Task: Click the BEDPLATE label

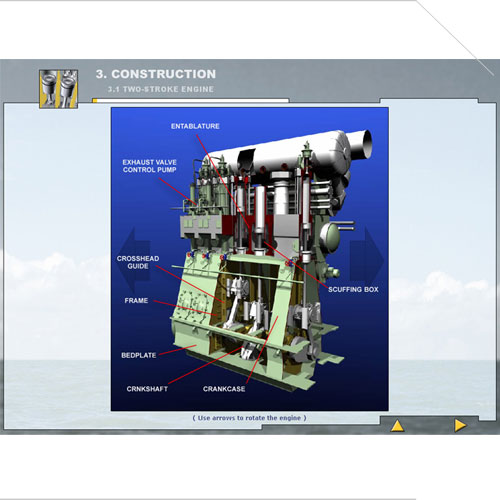Action: pyautogui.click(x=139, y=355)
